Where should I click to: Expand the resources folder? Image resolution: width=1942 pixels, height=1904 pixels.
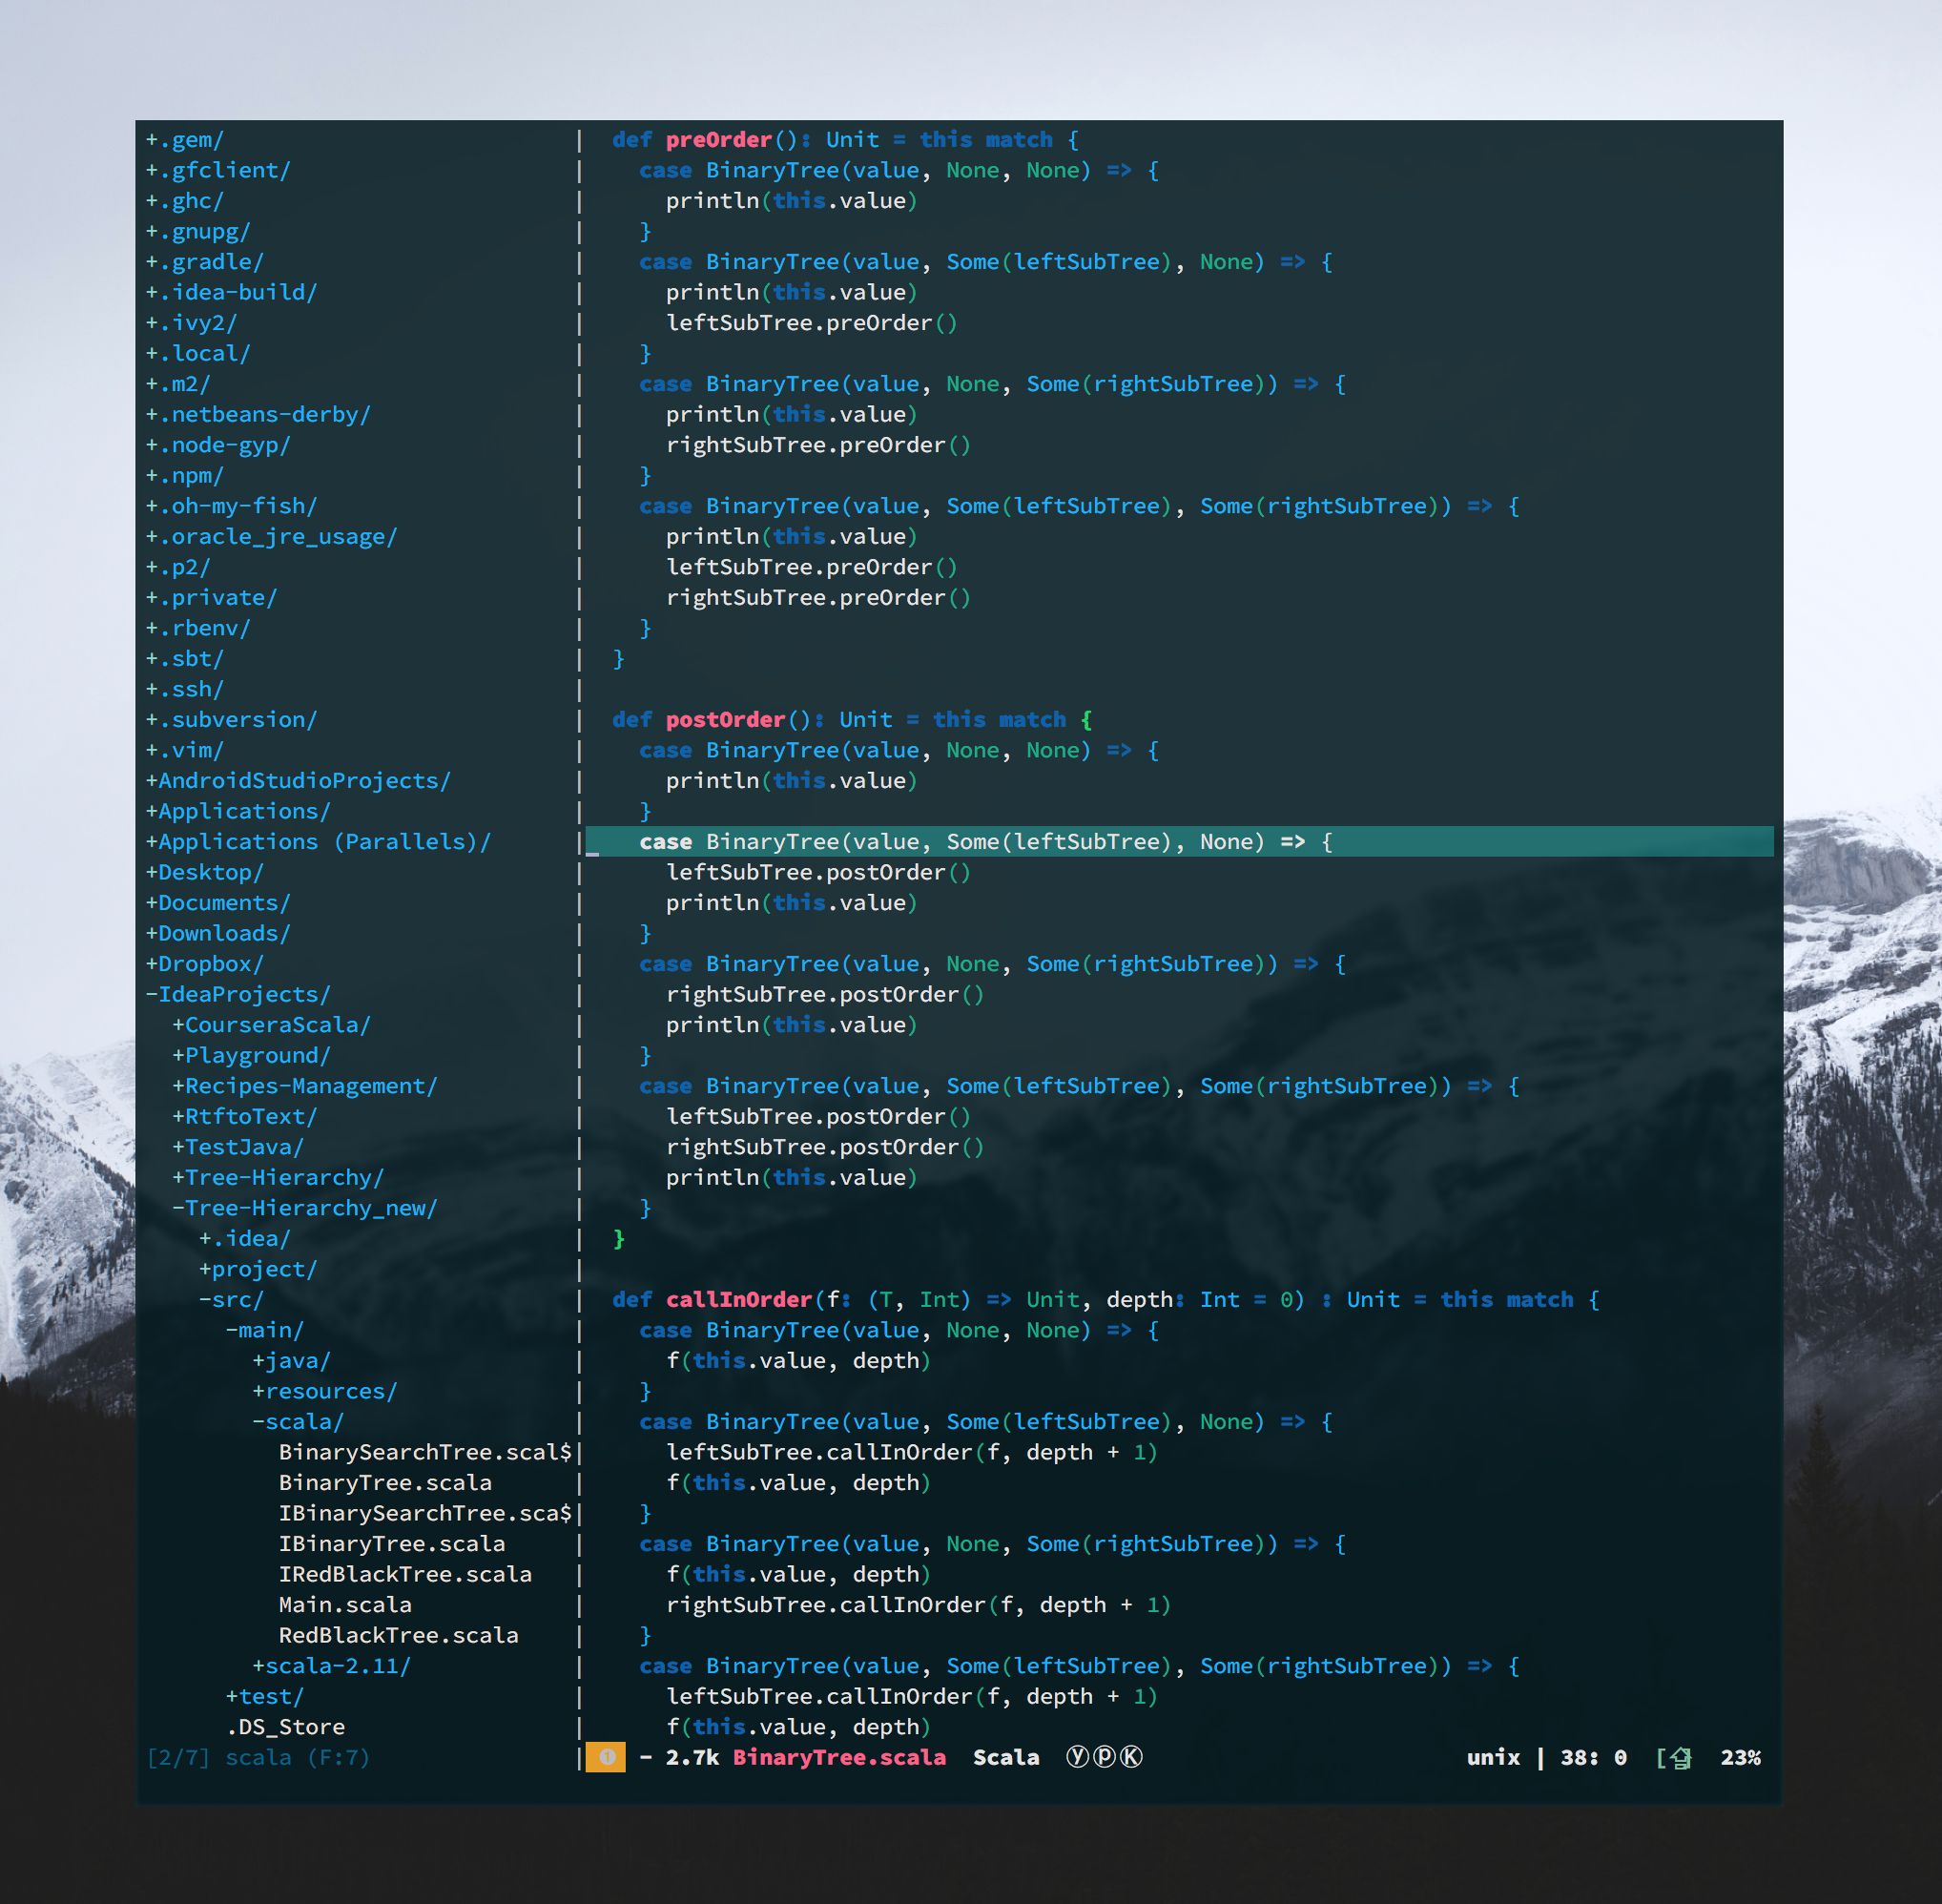(x=325, y=1391)
